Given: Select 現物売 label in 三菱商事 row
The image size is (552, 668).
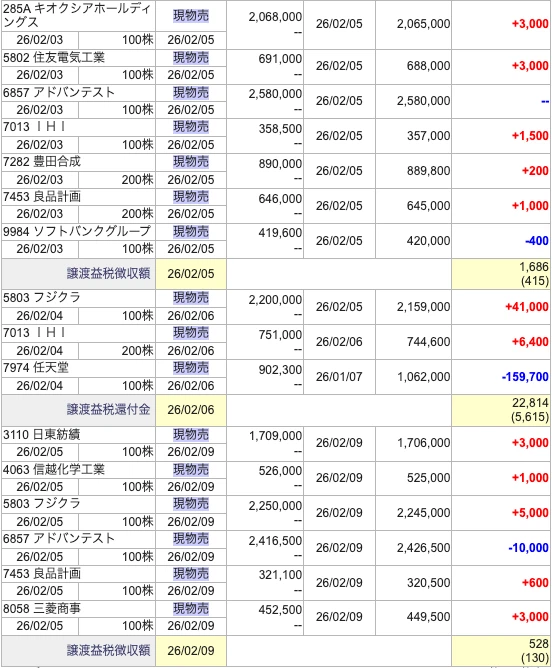Looking at the screenshot, I should [191, 608].
